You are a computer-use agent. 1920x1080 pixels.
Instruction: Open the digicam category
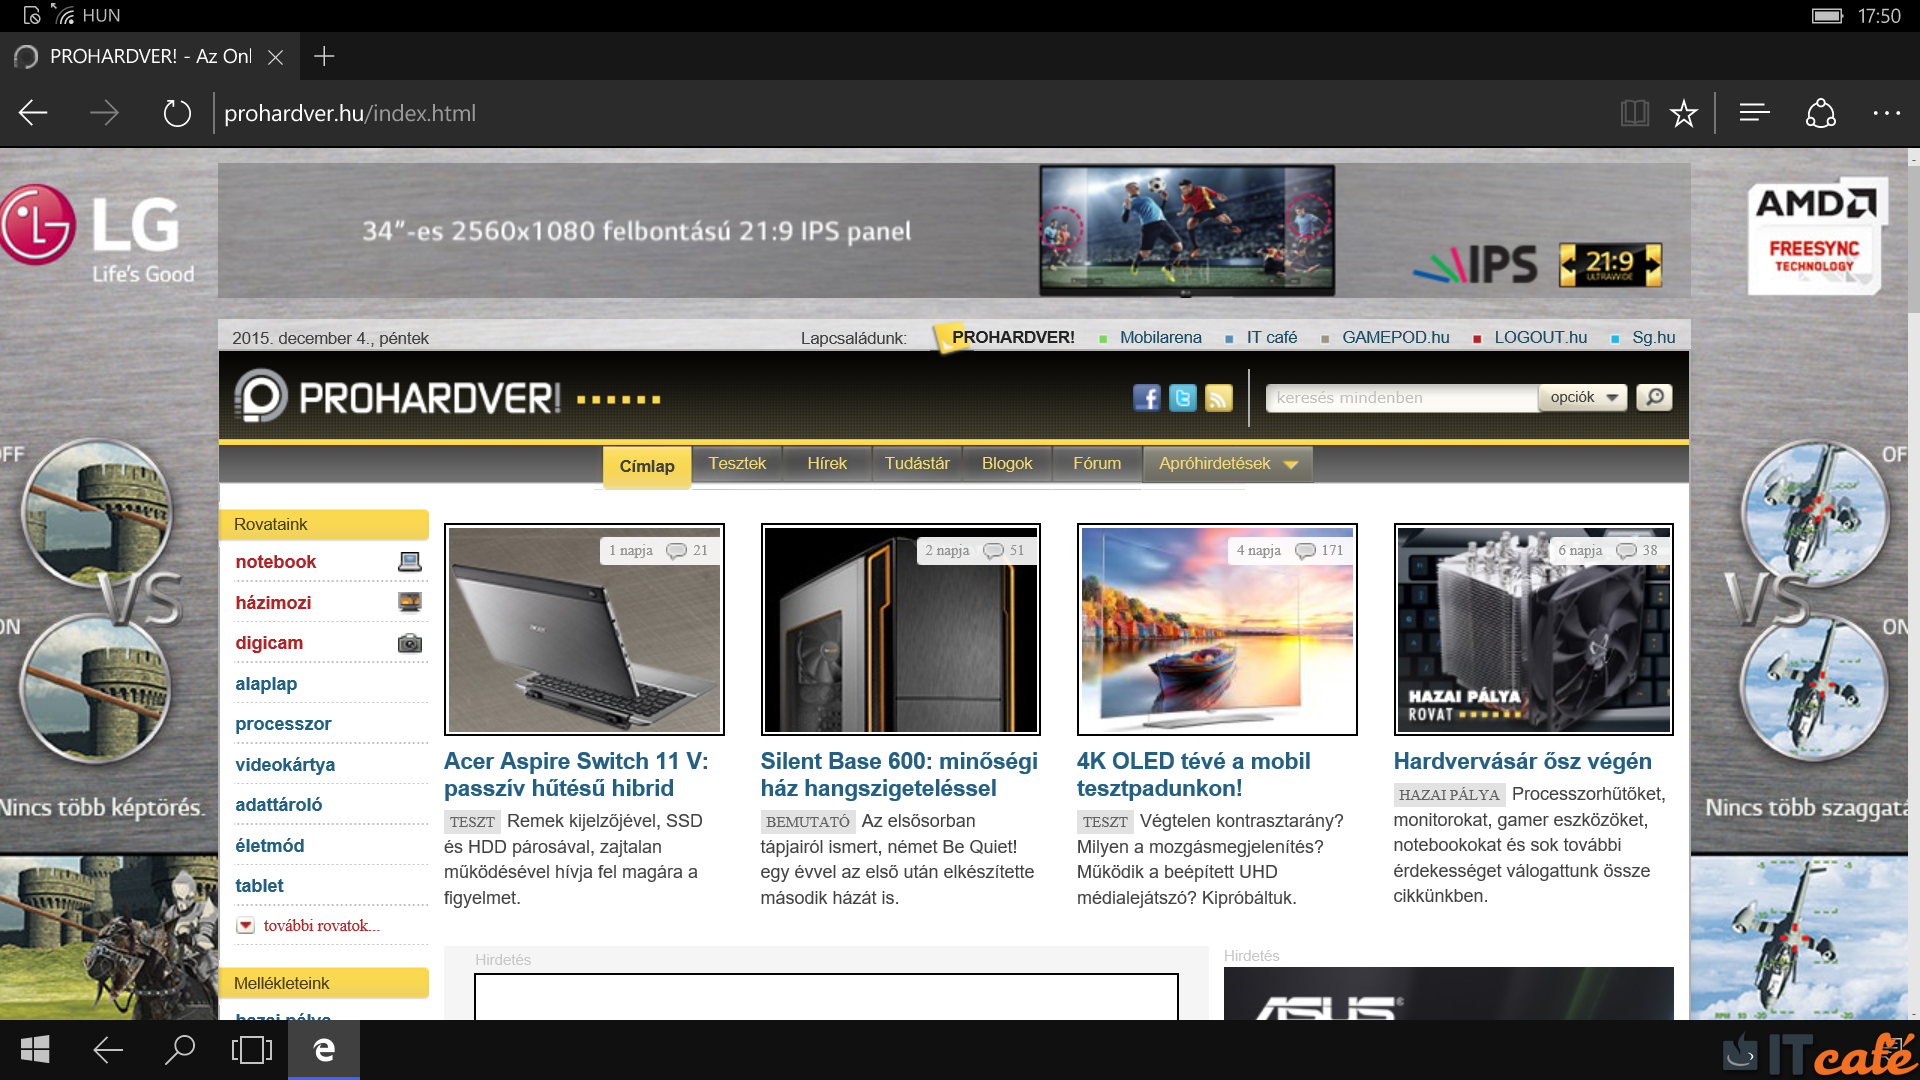(x=269, y=643)
